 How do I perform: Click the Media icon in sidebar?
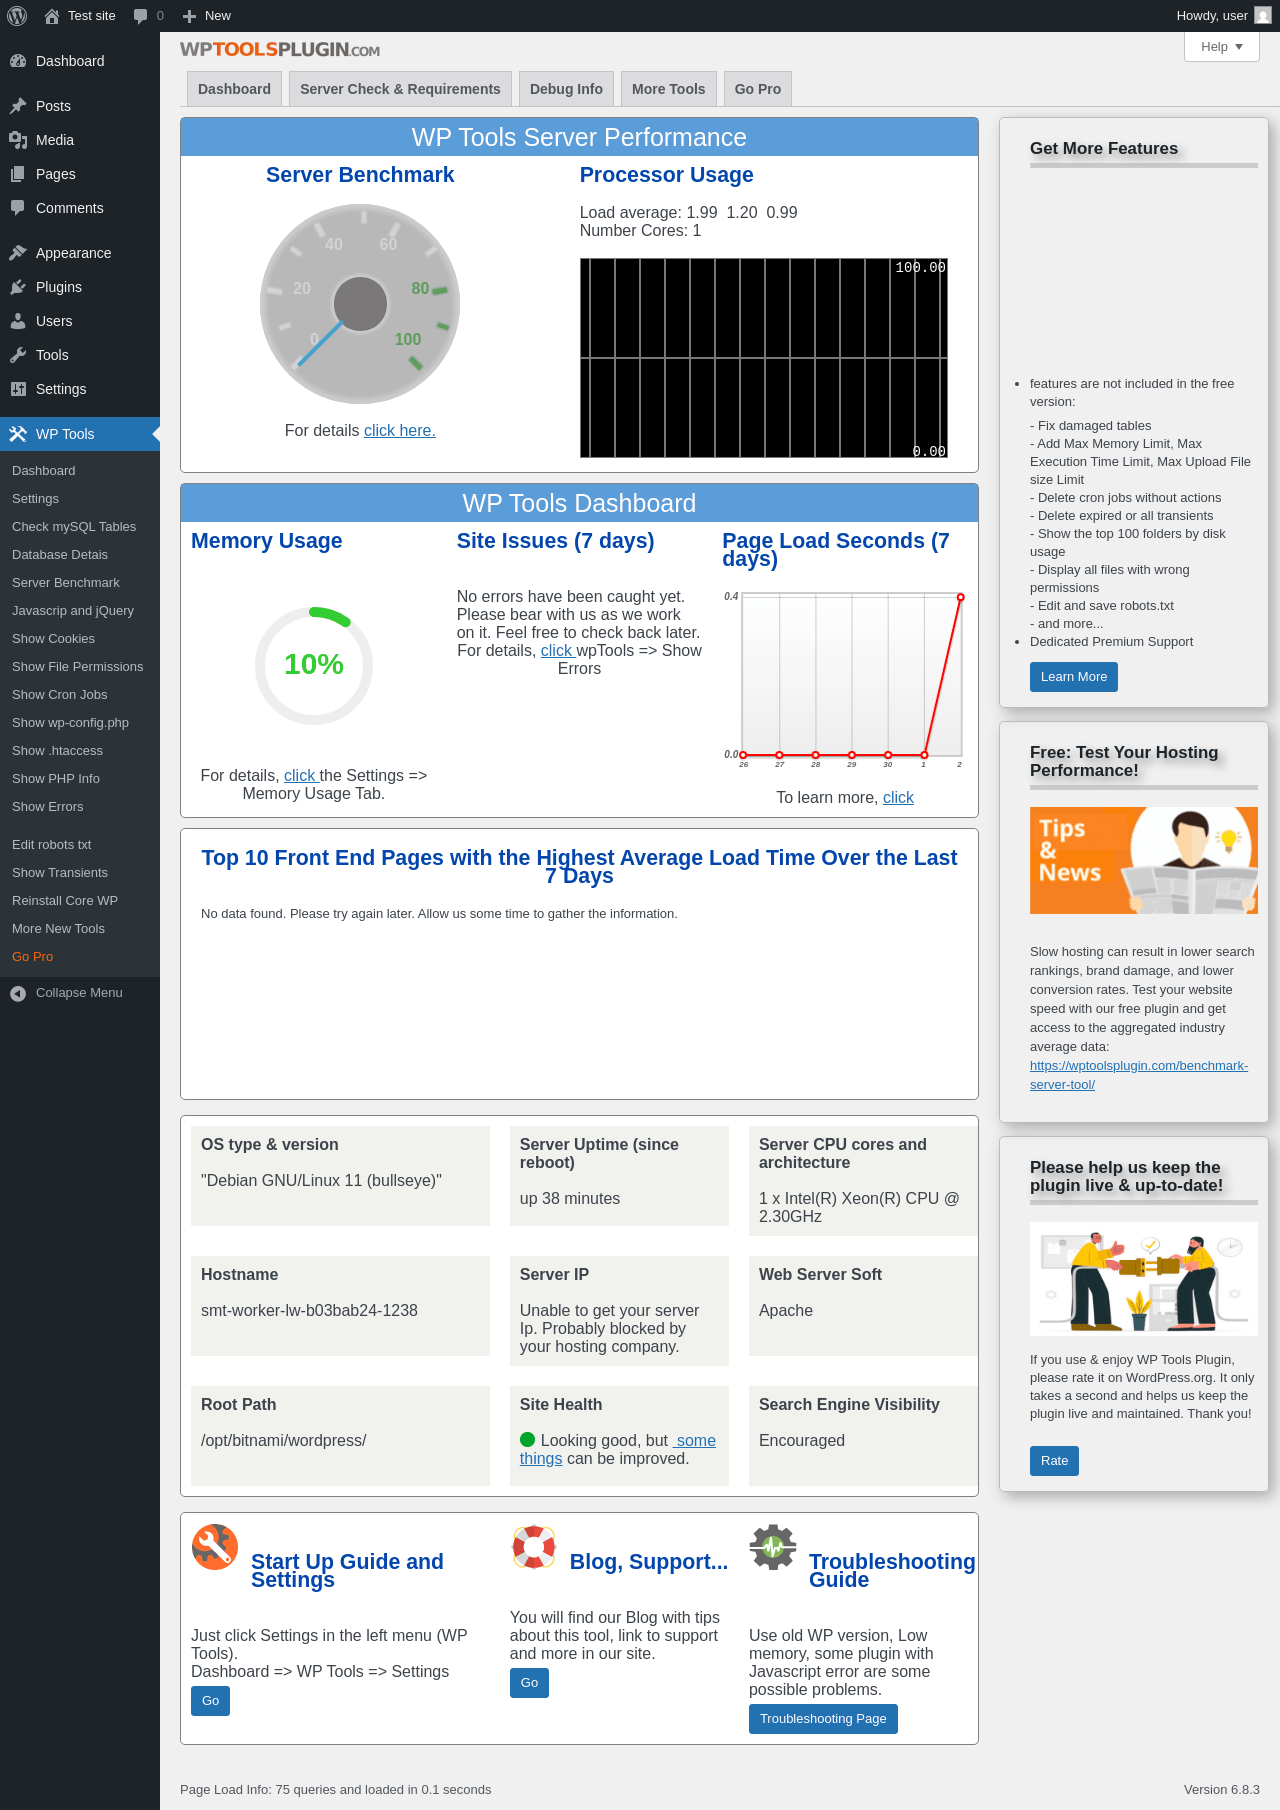[18, 140]
